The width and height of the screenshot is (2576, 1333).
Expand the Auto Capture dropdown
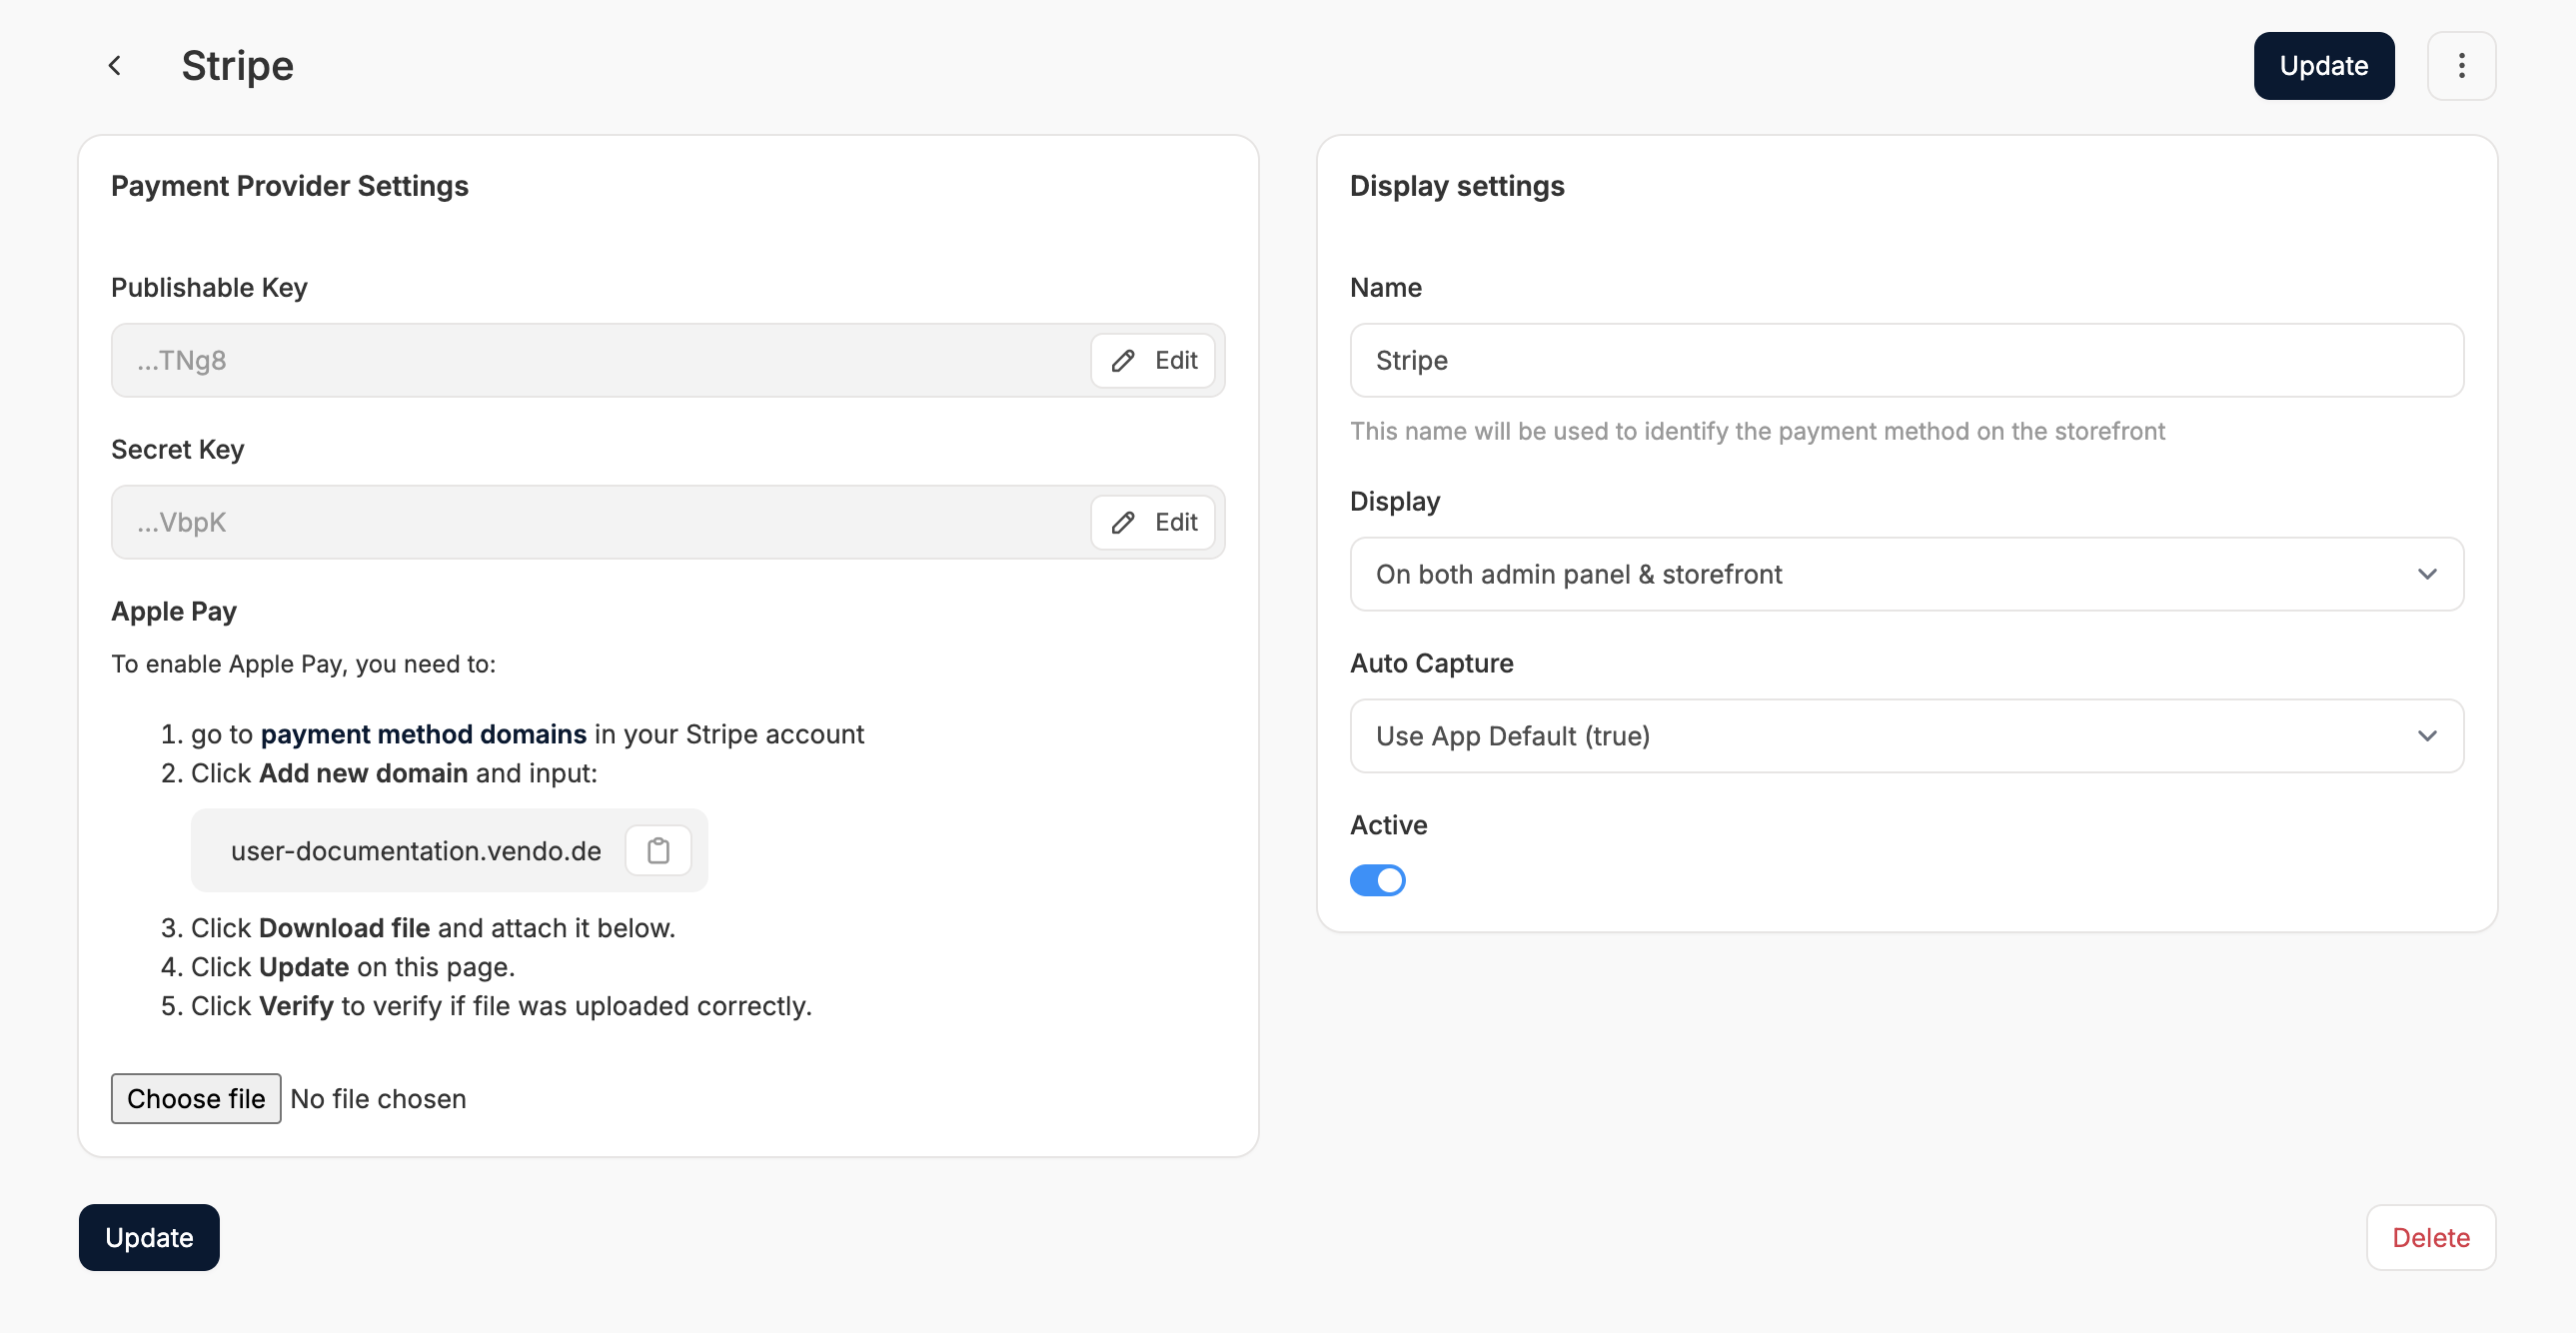(x=1880, y=736)
